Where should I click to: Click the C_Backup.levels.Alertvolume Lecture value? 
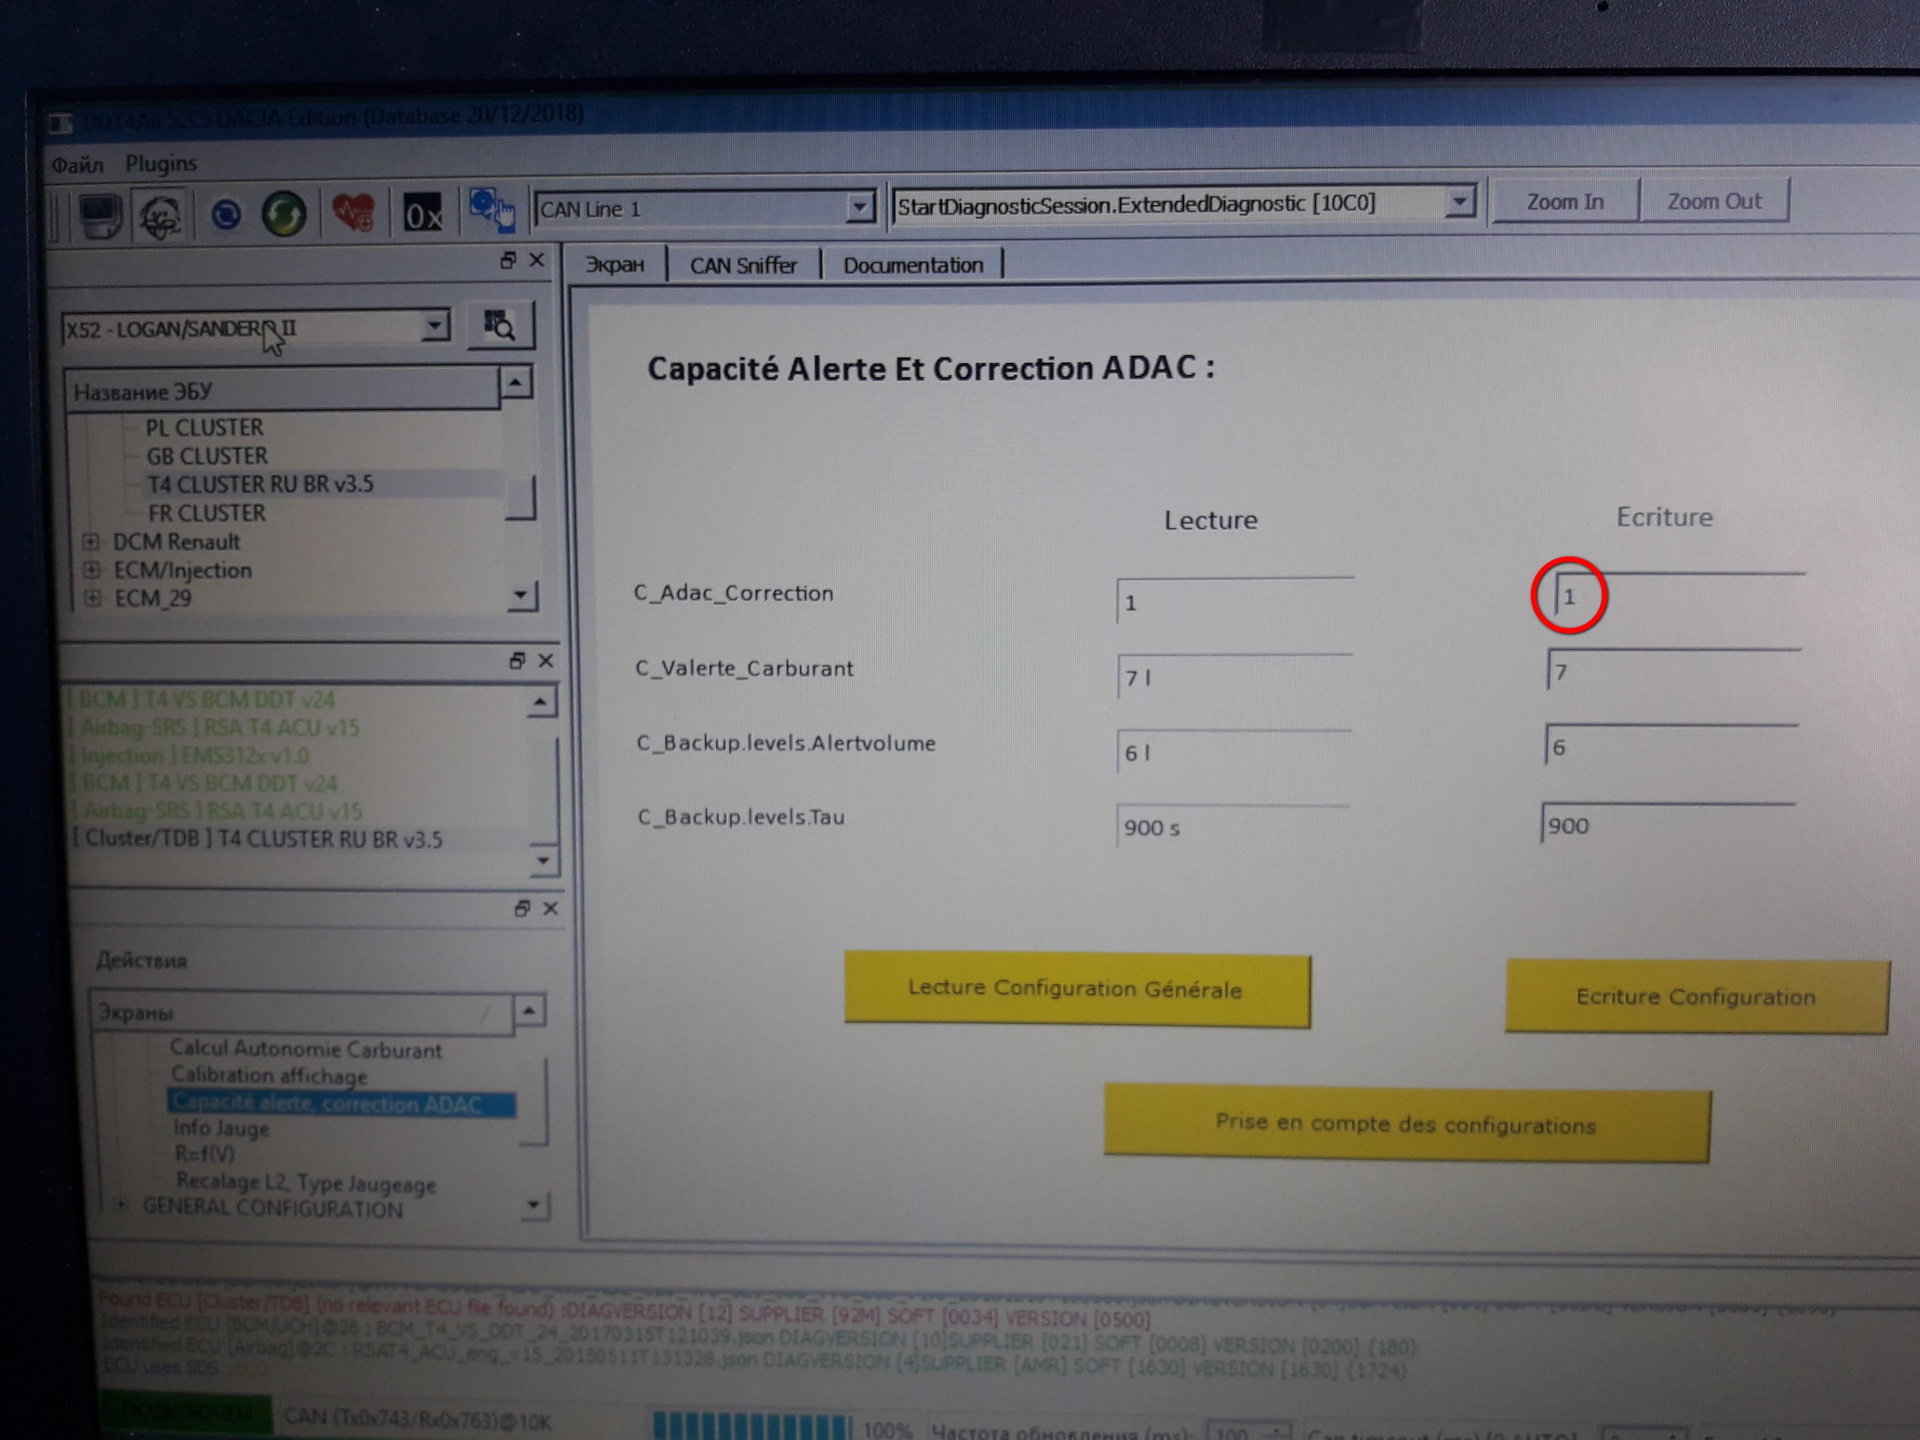[x=1234, y=752]
